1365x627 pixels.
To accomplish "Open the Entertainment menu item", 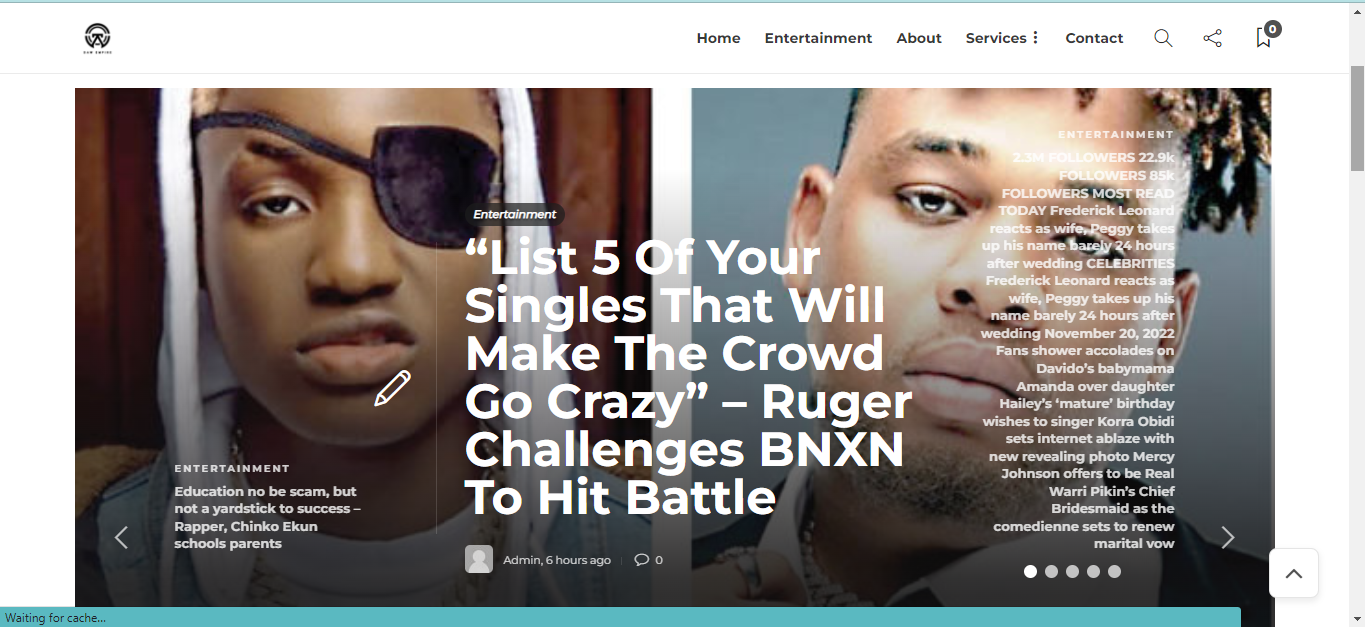I will pyautogui.click(x=818, y=38).
